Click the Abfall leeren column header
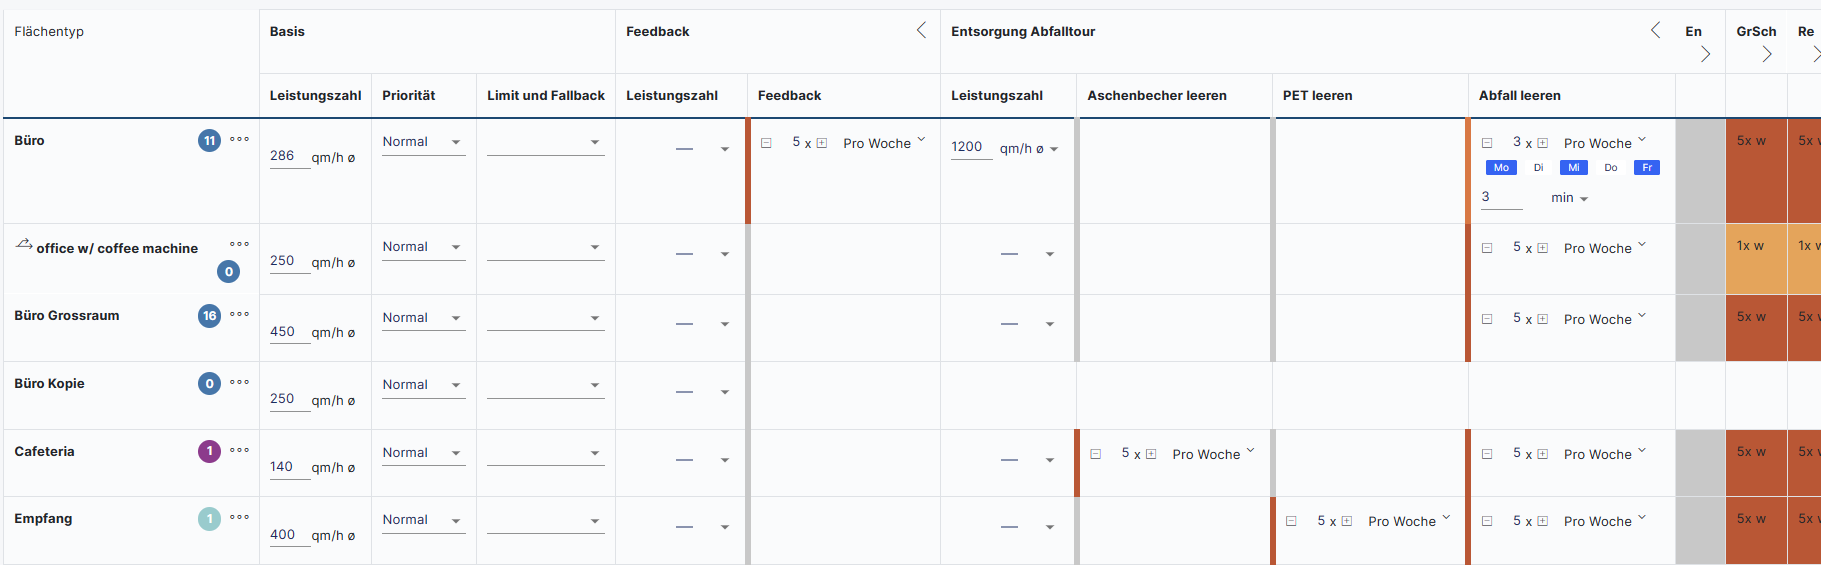 pos(1519,96)
